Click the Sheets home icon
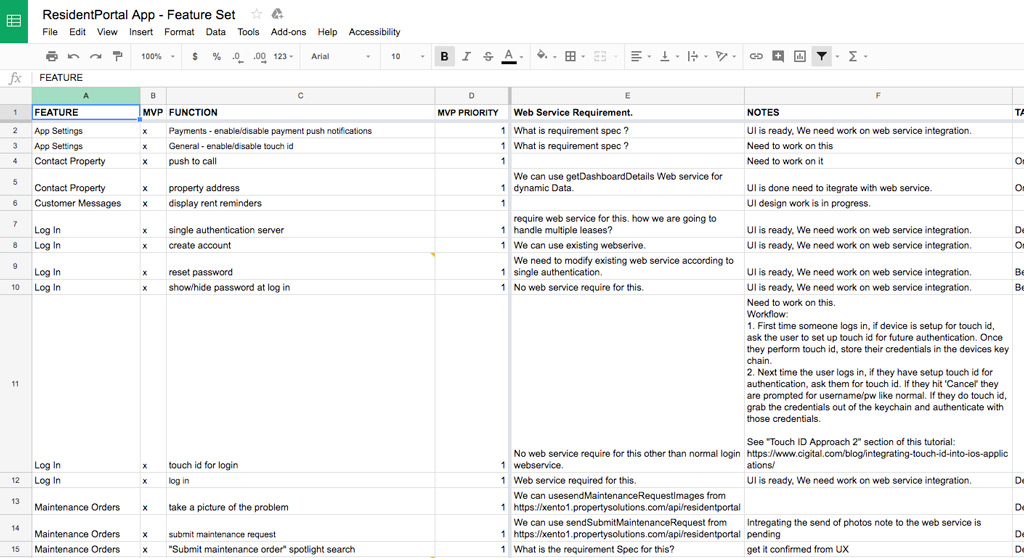 pos(14,22)
